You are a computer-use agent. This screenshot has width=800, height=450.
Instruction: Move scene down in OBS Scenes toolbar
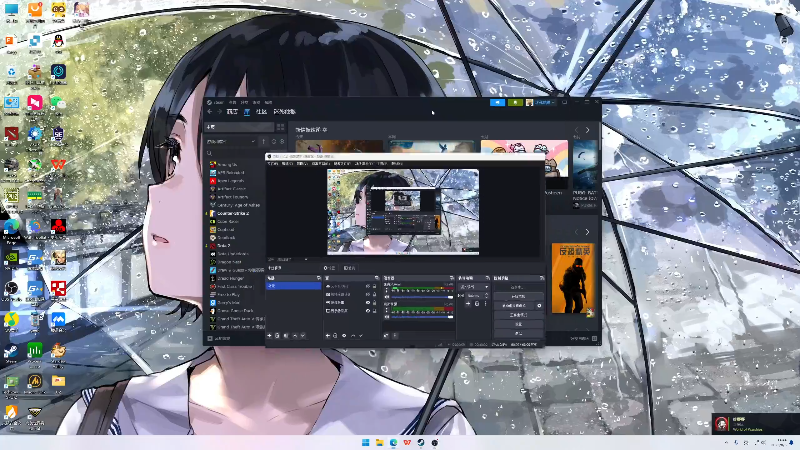pos(303,336)
